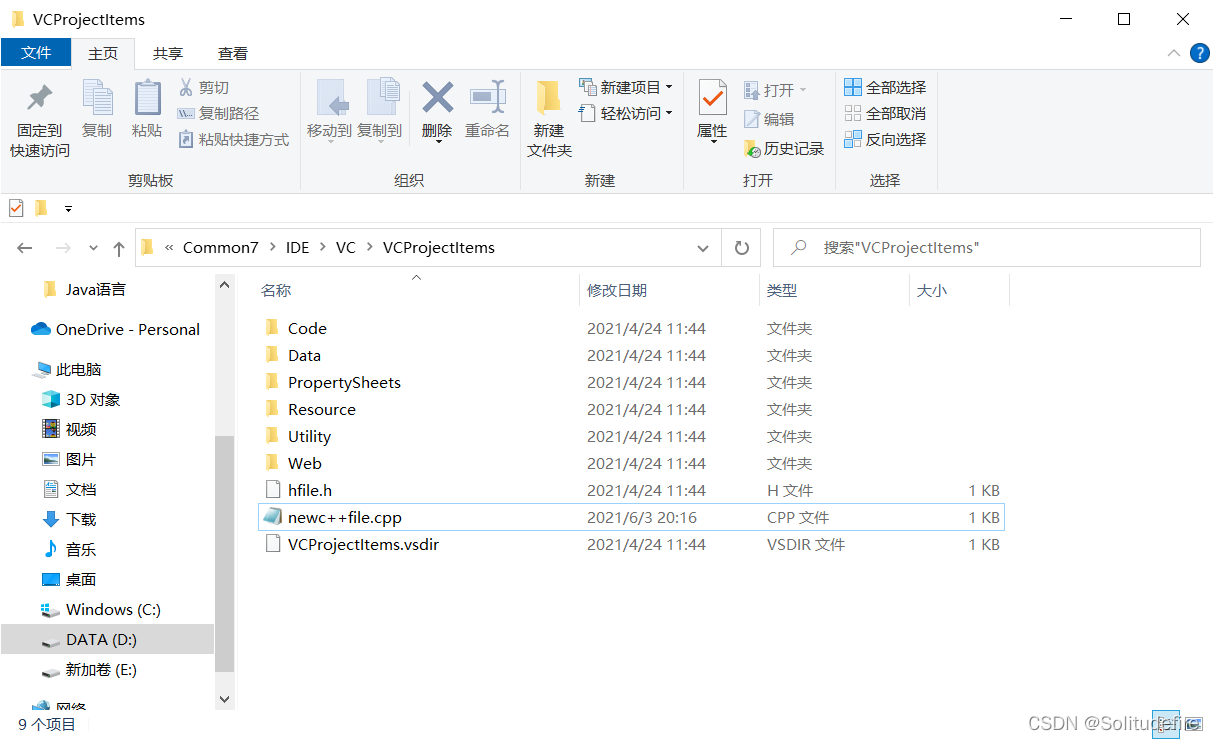Refresh the folder view
1214x740 pixels.
[x=741, y=248]
